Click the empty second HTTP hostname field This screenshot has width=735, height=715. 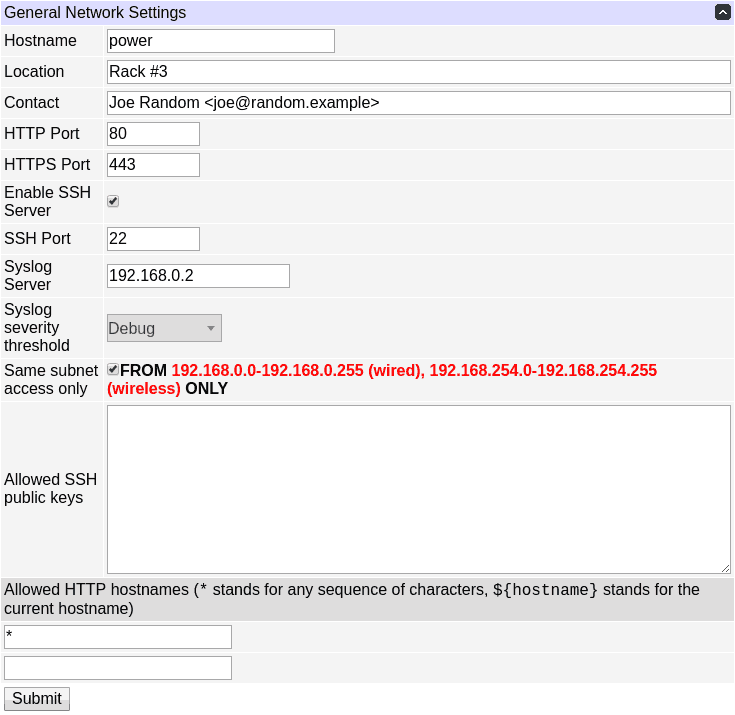(x=118, y=668)
